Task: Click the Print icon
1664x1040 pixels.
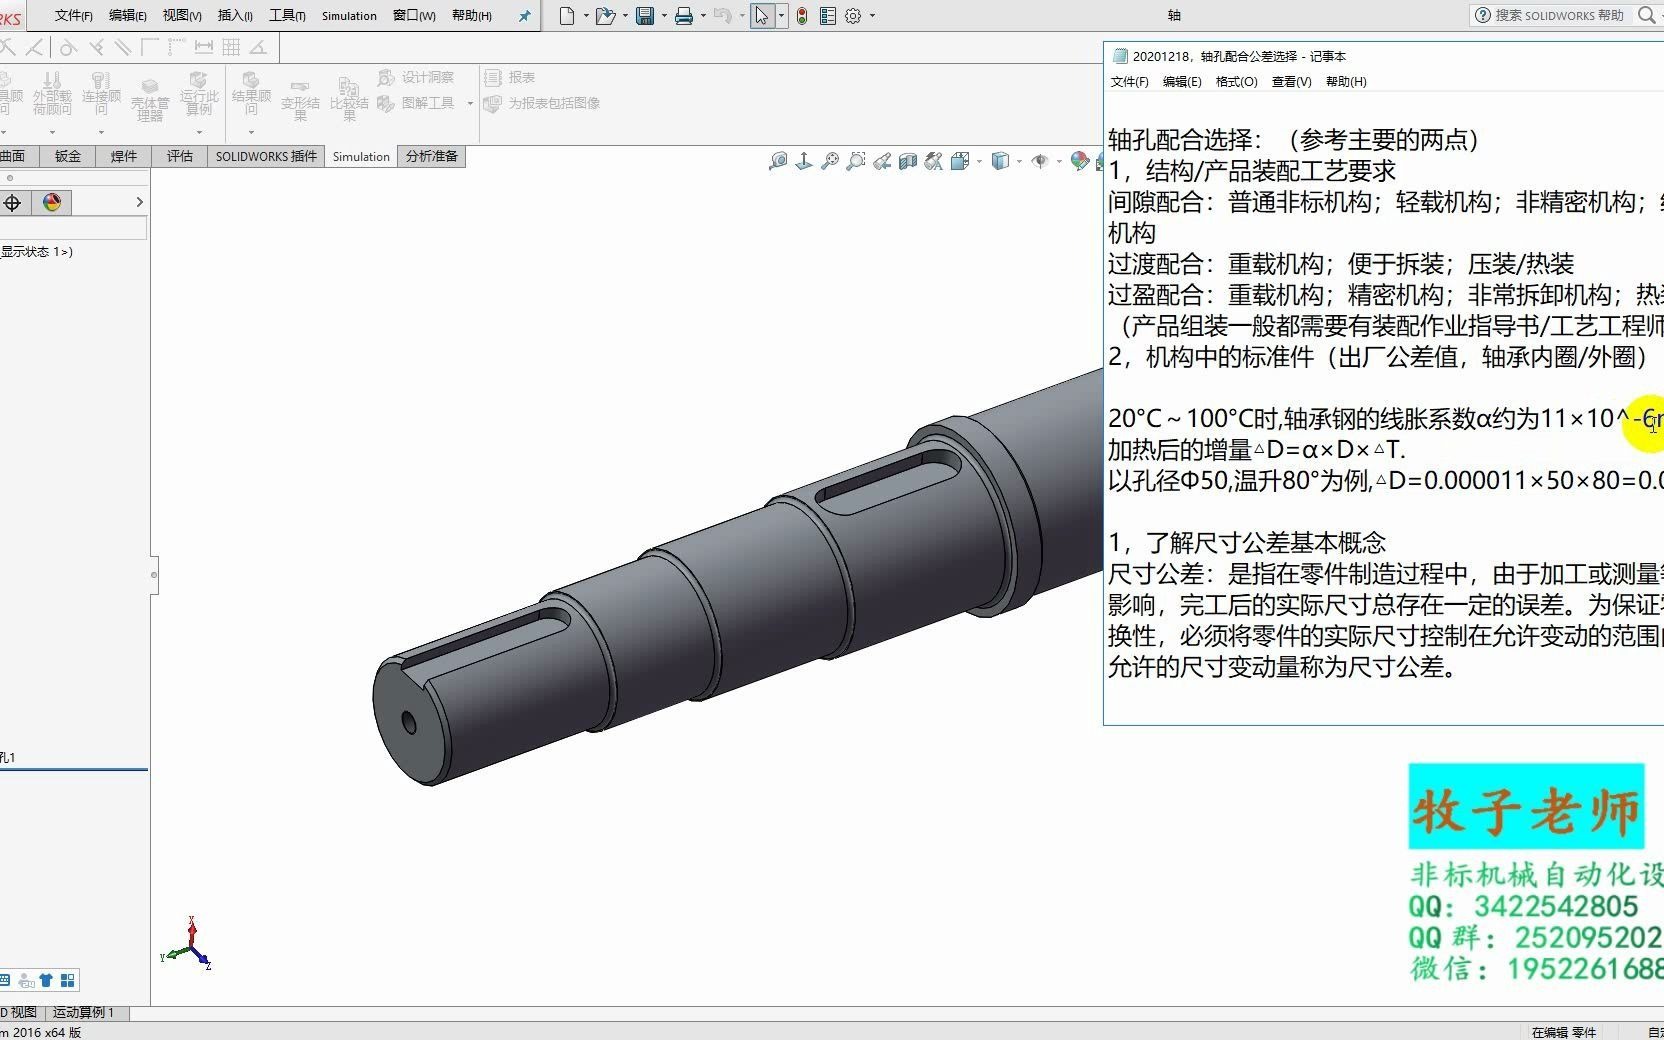Action: 684,16
